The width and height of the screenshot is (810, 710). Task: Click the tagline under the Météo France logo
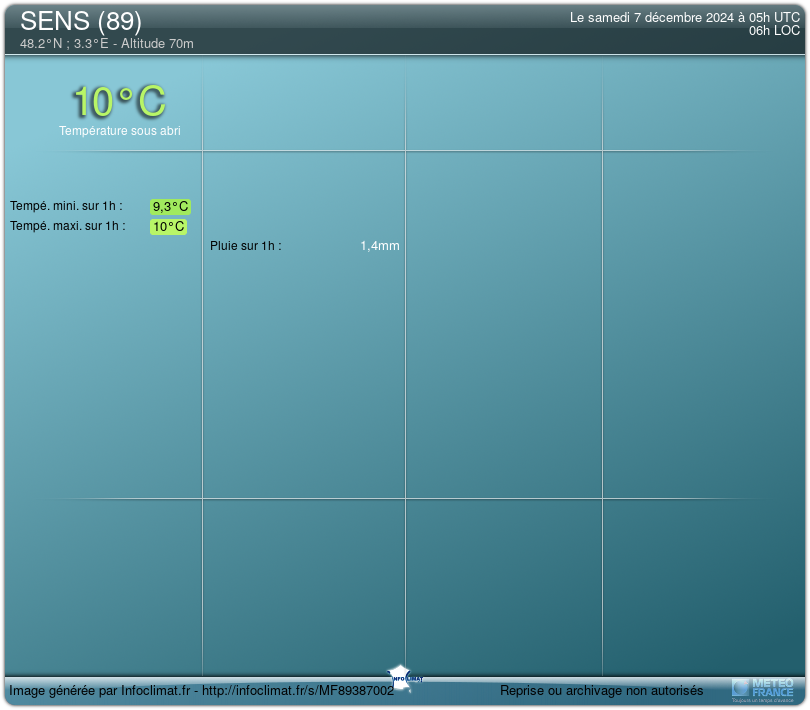tap(763, 700)
